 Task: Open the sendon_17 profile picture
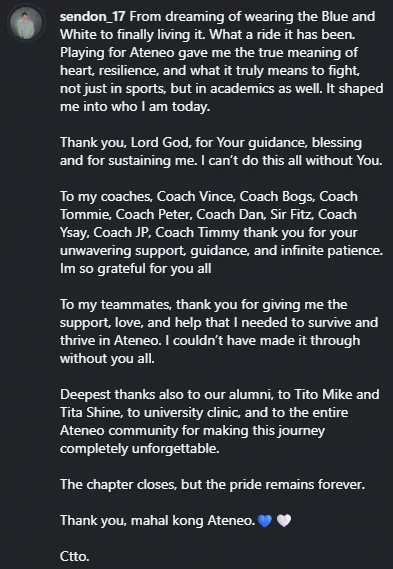pos(26,23)
